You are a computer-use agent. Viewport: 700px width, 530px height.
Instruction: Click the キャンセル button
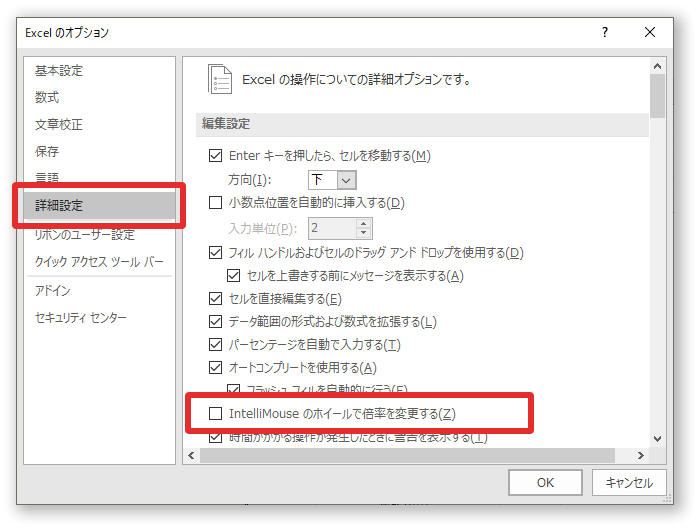coord(629,483)
